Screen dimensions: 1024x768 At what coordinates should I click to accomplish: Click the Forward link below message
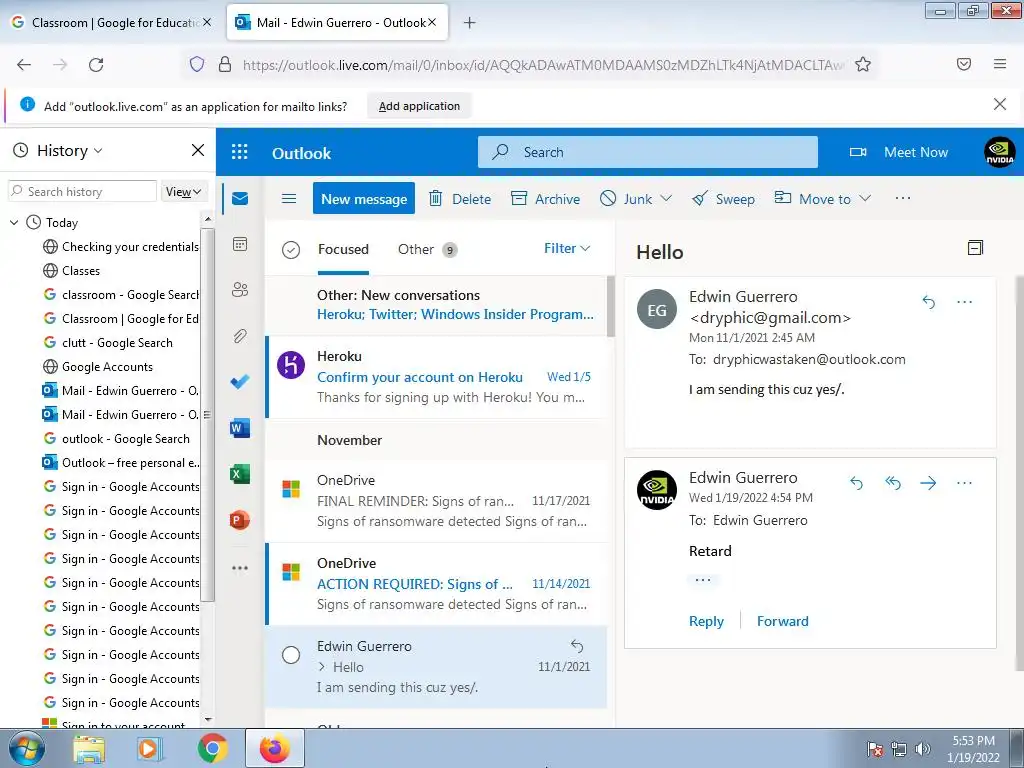(x=782, y=621)
